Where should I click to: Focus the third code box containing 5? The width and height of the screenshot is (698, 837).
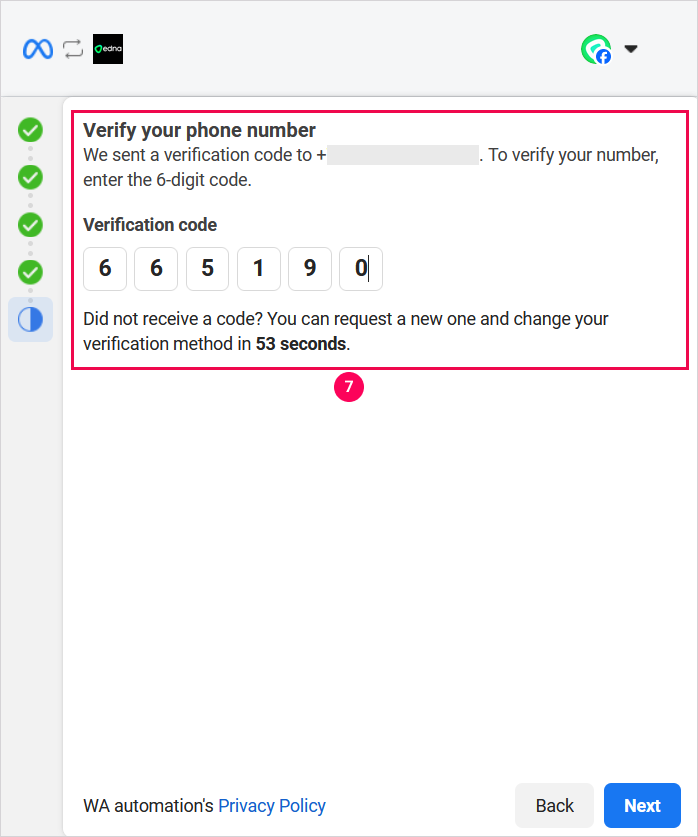[207, 269]
